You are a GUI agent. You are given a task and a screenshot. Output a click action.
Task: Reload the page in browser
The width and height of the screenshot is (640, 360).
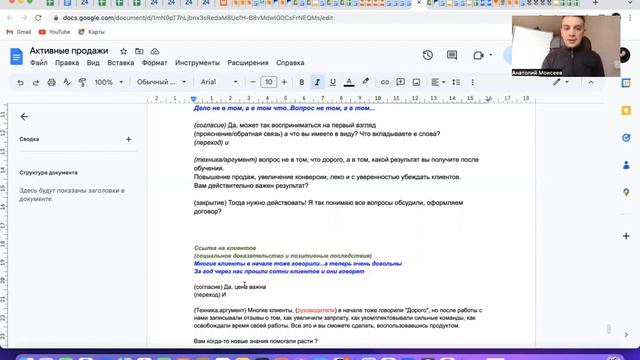(38, 18)
